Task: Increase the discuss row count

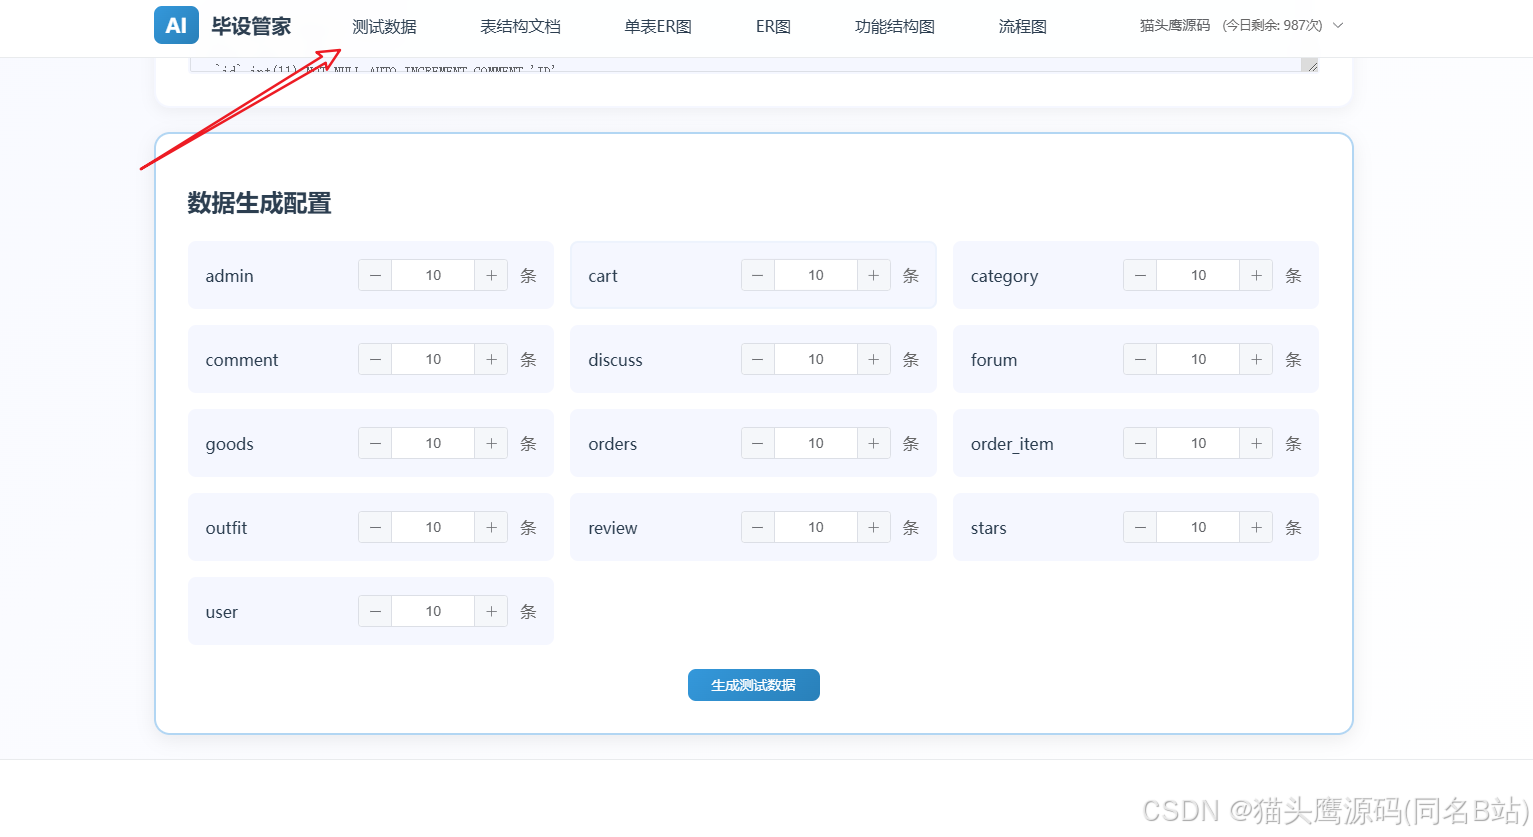Action: click(874, 359)
